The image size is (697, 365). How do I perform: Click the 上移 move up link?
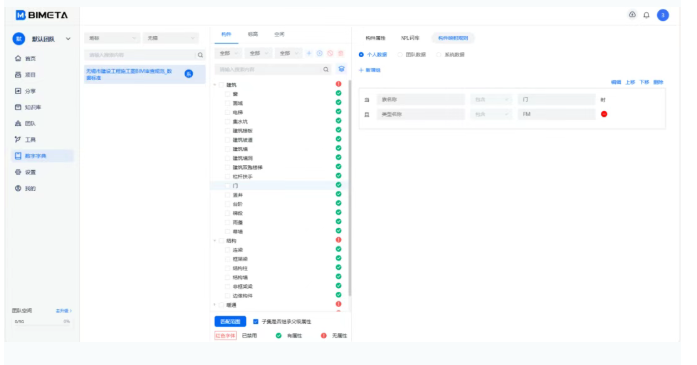(x=630, y=82)
